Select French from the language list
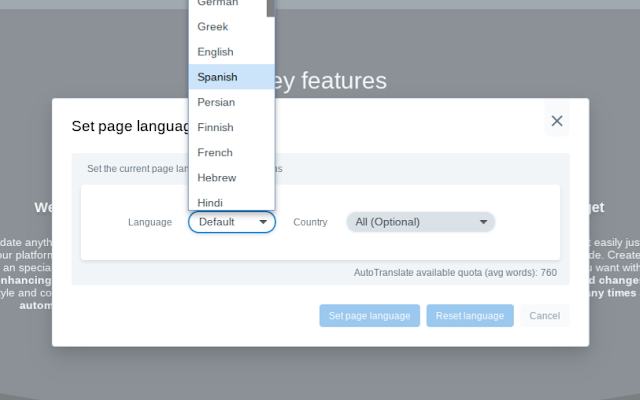 coord(231,152)
